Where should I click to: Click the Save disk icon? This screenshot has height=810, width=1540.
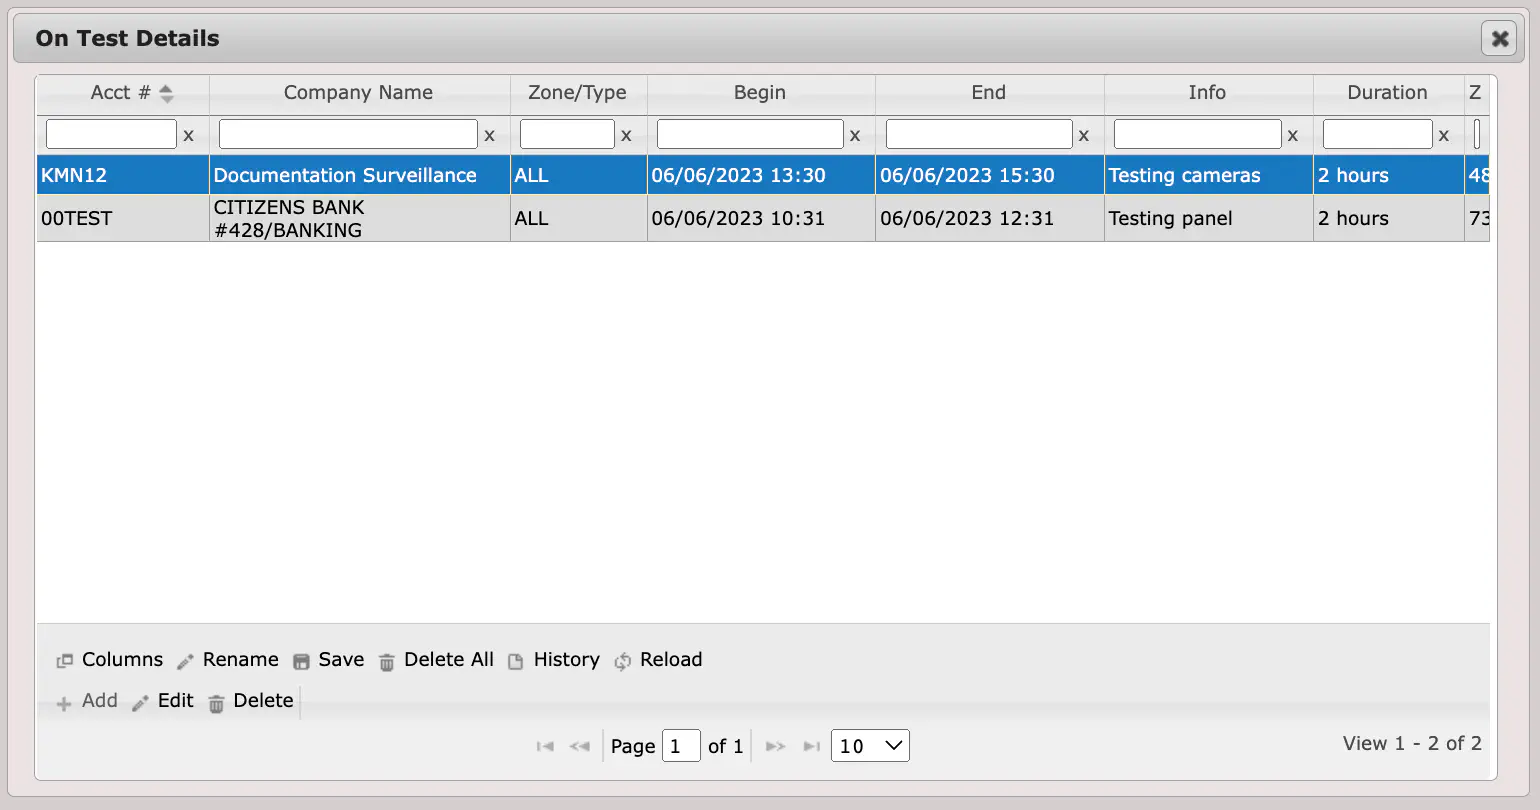pos(301,661)
